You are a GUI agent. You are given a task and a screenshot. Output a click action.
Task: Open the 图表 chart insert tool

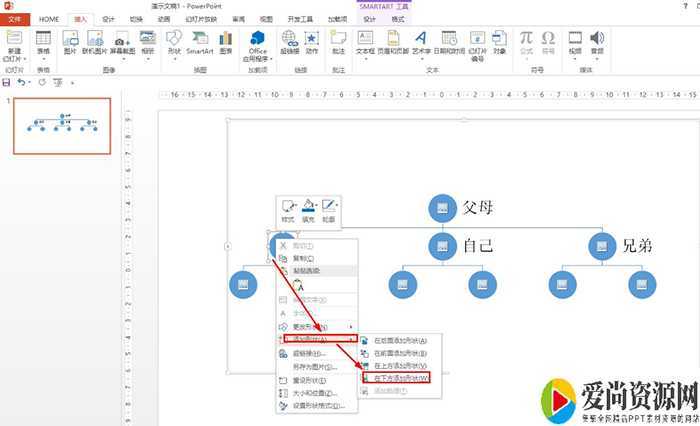[x=226, y=42]
